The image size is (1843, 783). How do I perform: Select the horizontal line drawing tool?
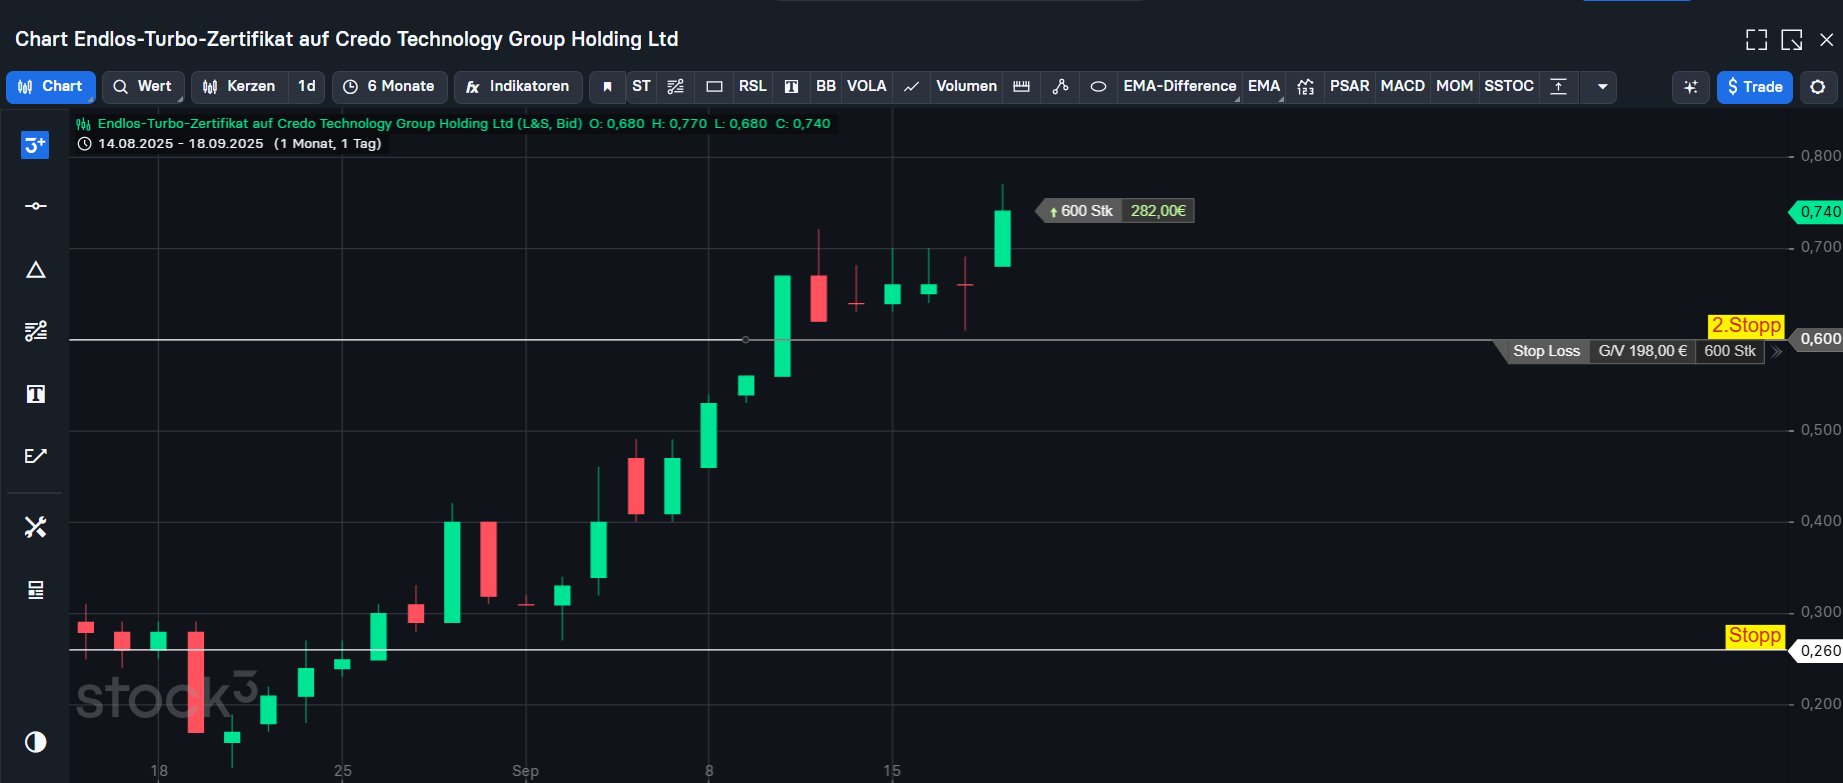(x=35, y=206)
